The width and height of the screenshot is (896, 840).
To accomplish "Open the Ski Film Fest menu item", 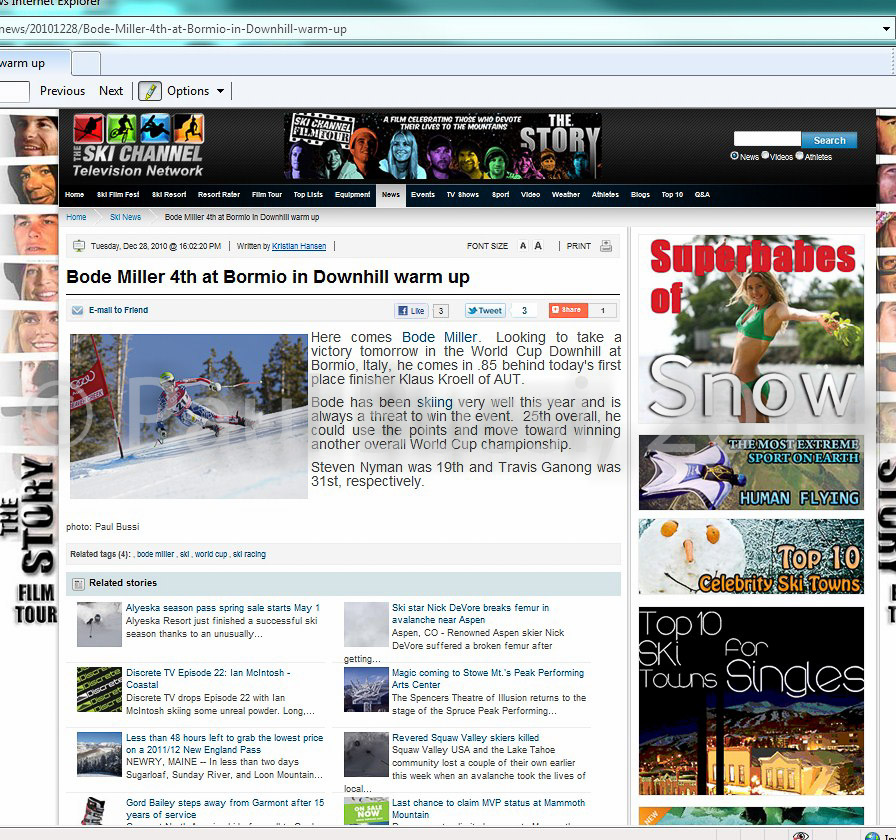I will [x=118, y=195].
